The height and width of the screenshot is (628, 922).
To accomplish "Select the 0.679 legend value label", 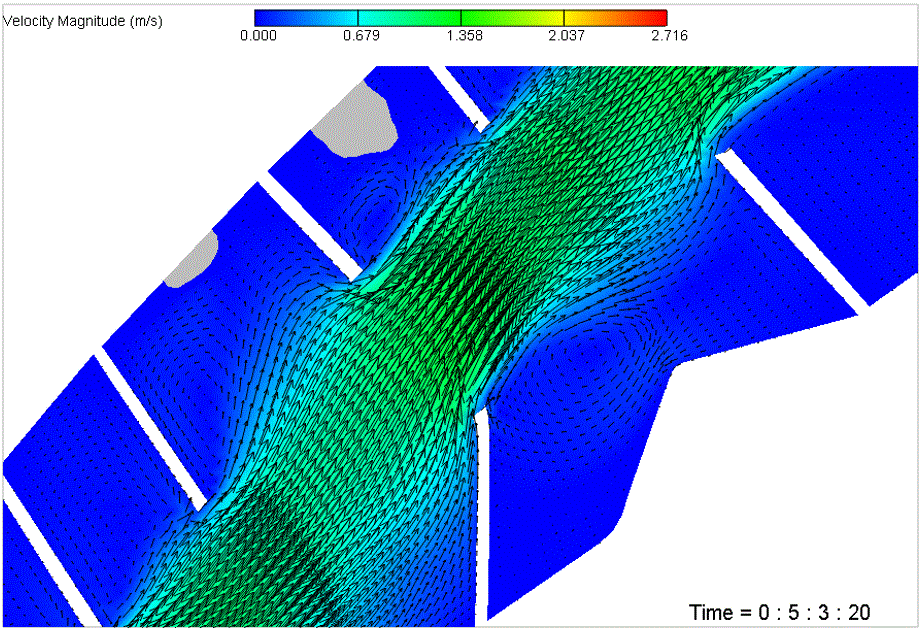I will 360,36.
